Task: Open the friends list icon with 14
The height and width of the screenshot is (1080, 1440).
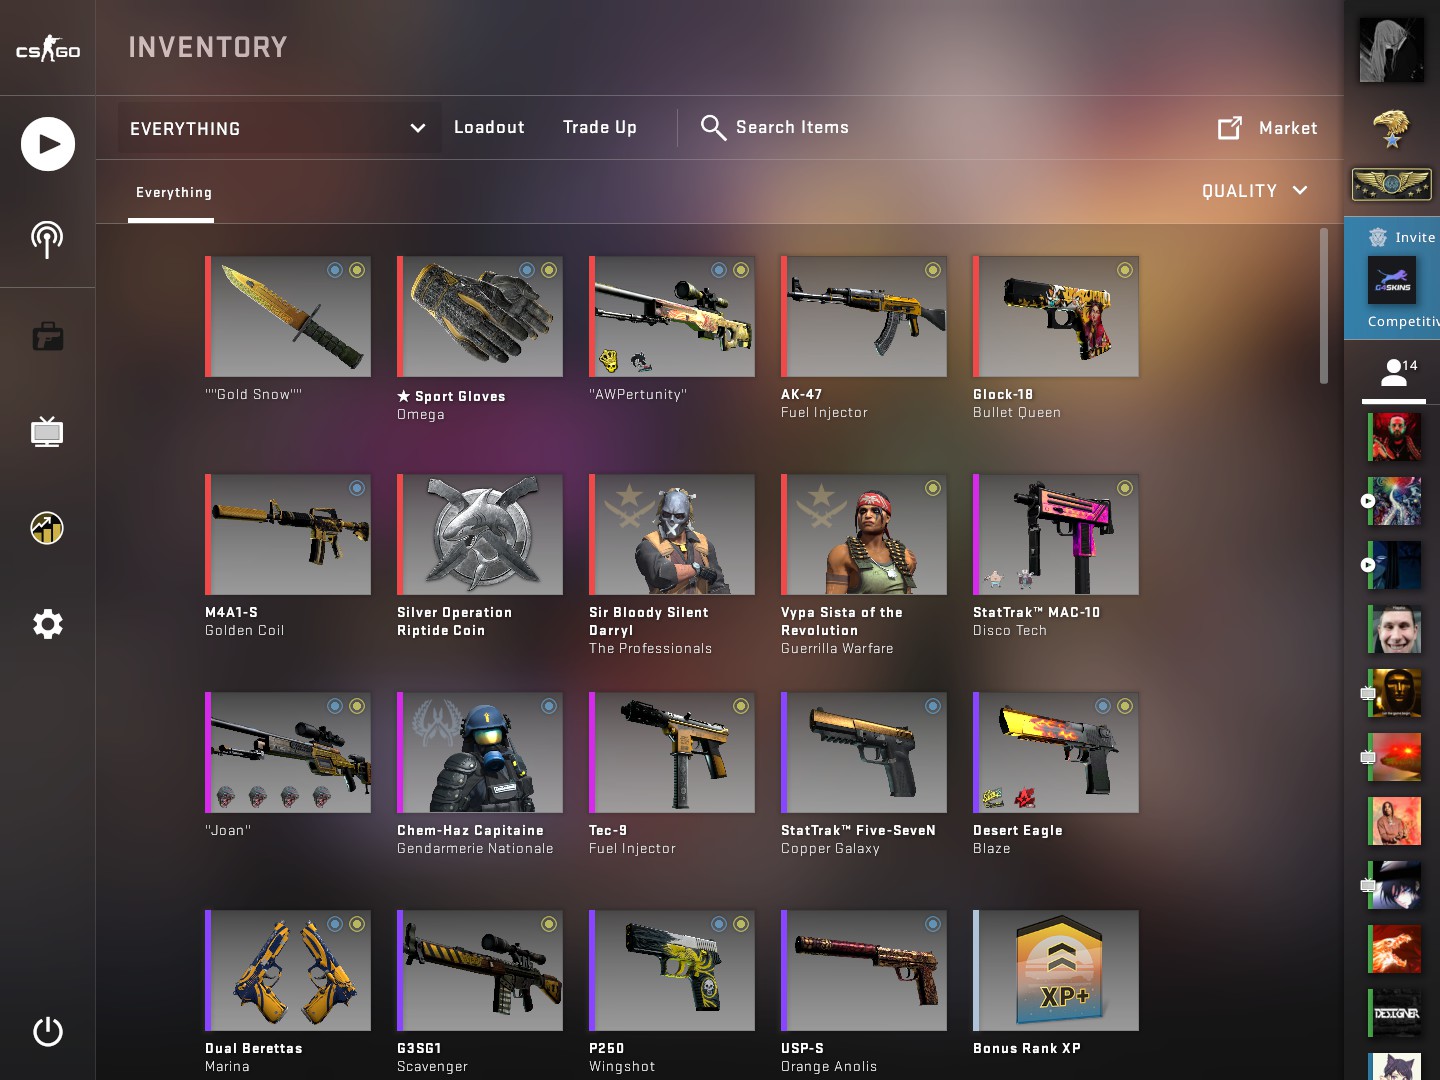Action: (x=1394, y=372)
